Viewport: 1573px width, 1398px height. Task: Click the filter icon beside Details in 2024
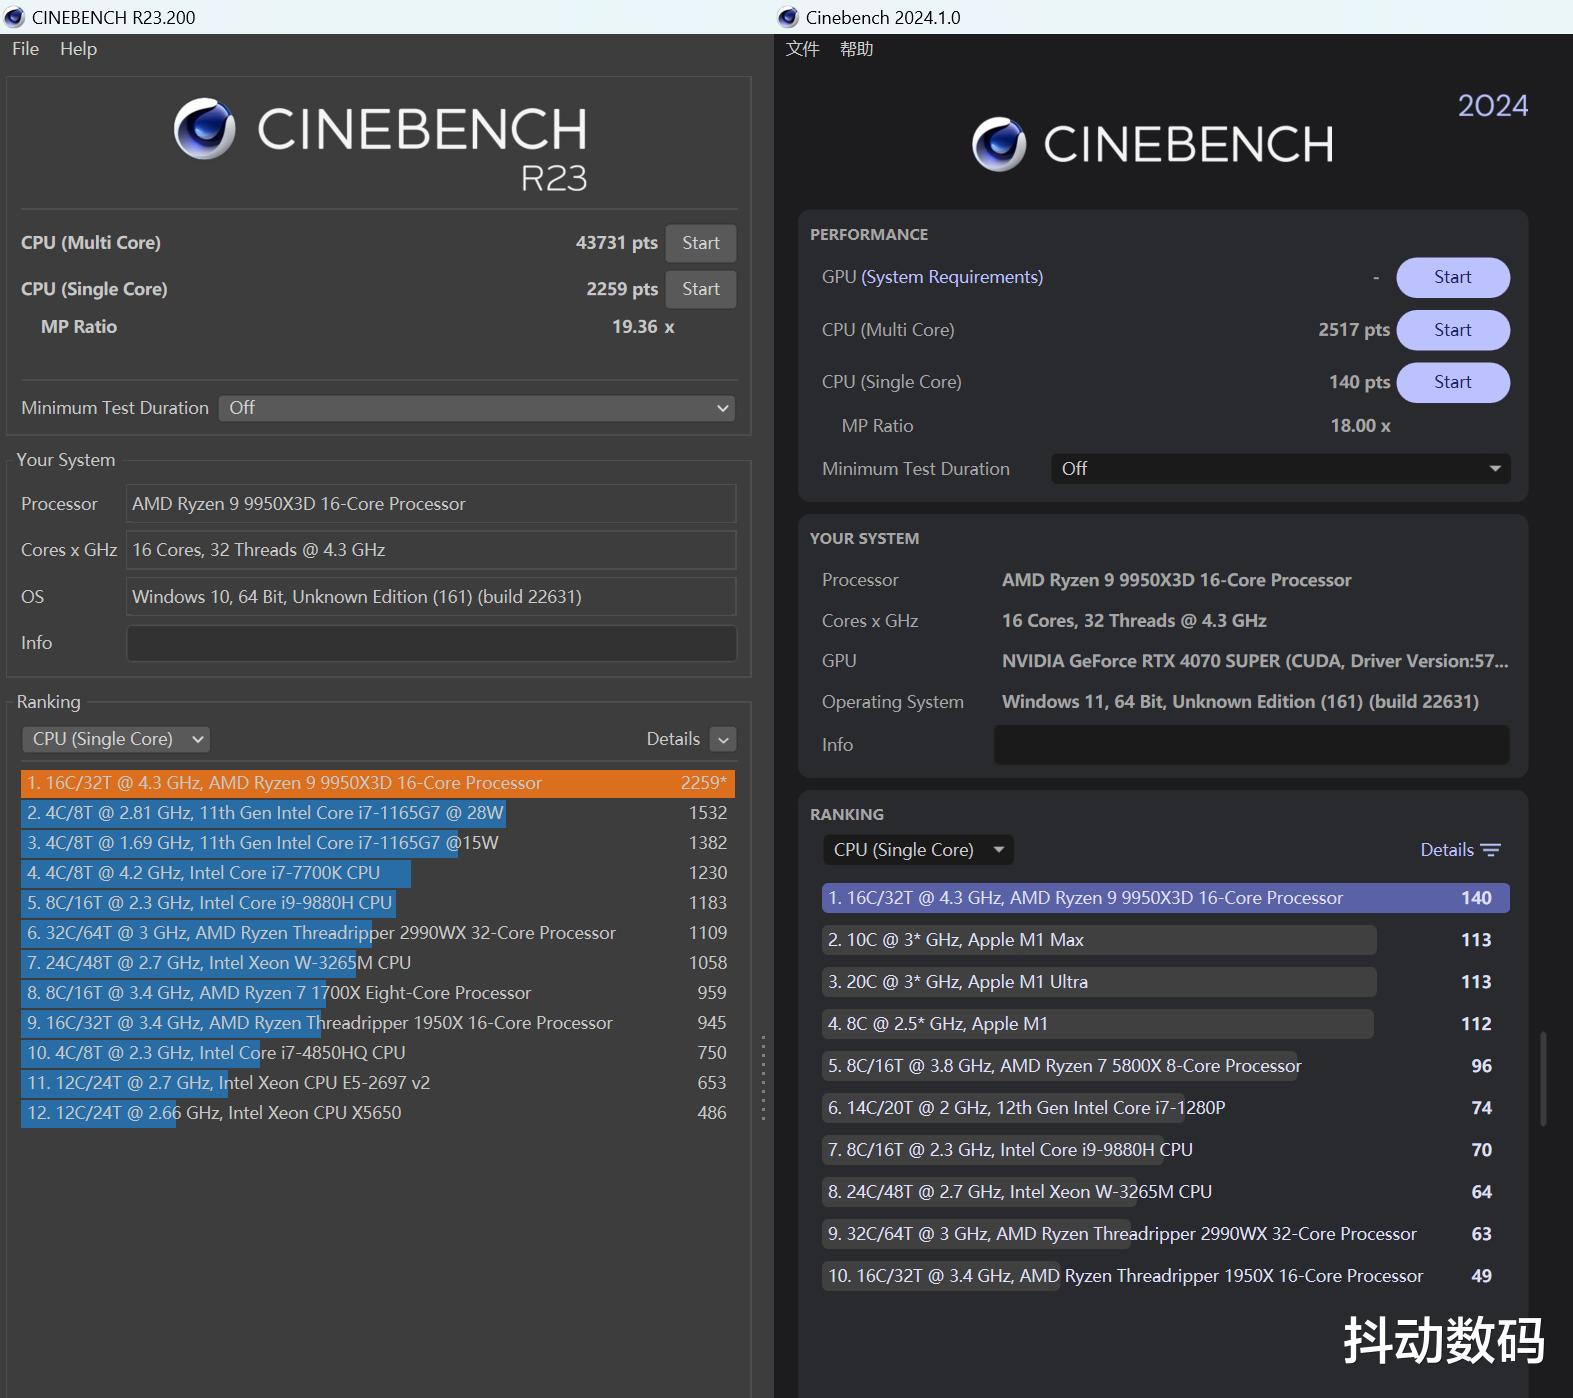point(1491,850)
